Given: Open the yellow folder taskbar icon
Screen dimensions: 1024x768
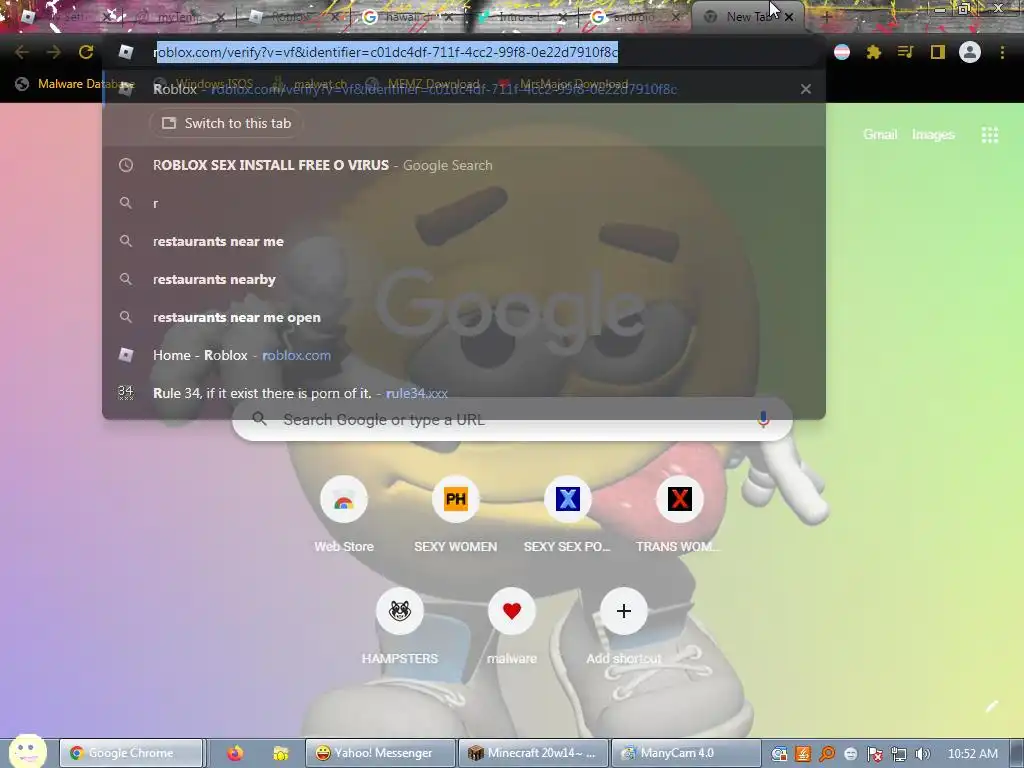Looking at the screenshot, I should click(281, 753).
